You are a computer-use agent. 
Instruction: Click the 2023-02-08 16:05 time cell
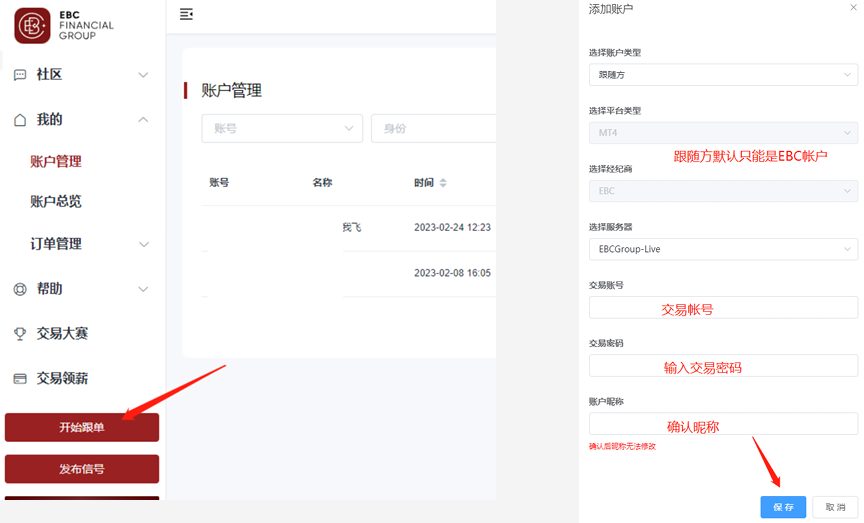452,273
